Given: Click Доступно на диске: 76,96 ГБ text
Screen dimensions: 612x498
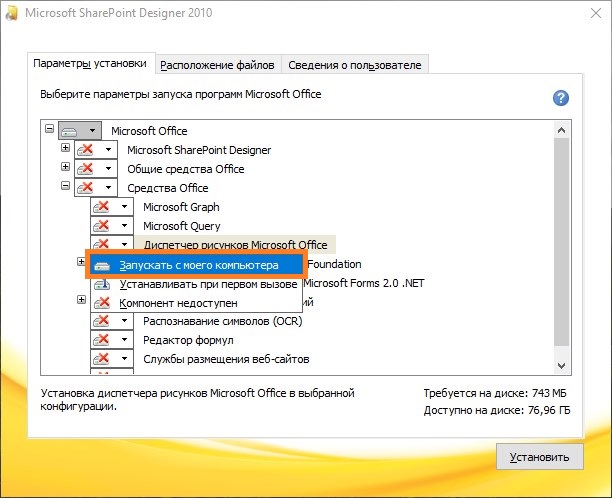Looking at the screenshot, I should click(x=497, y=410).
